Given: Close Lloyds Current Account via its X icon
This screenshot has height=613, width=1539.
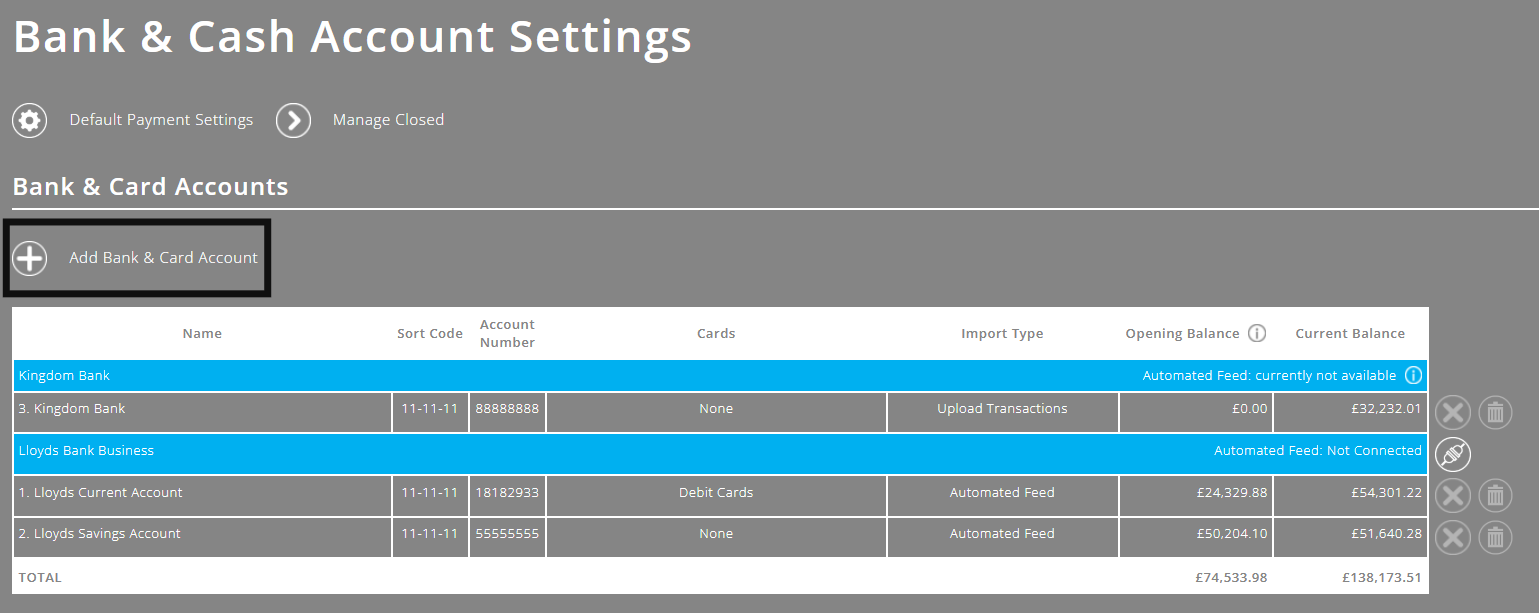Looking at the screenshot, I should click(1452, 495).
